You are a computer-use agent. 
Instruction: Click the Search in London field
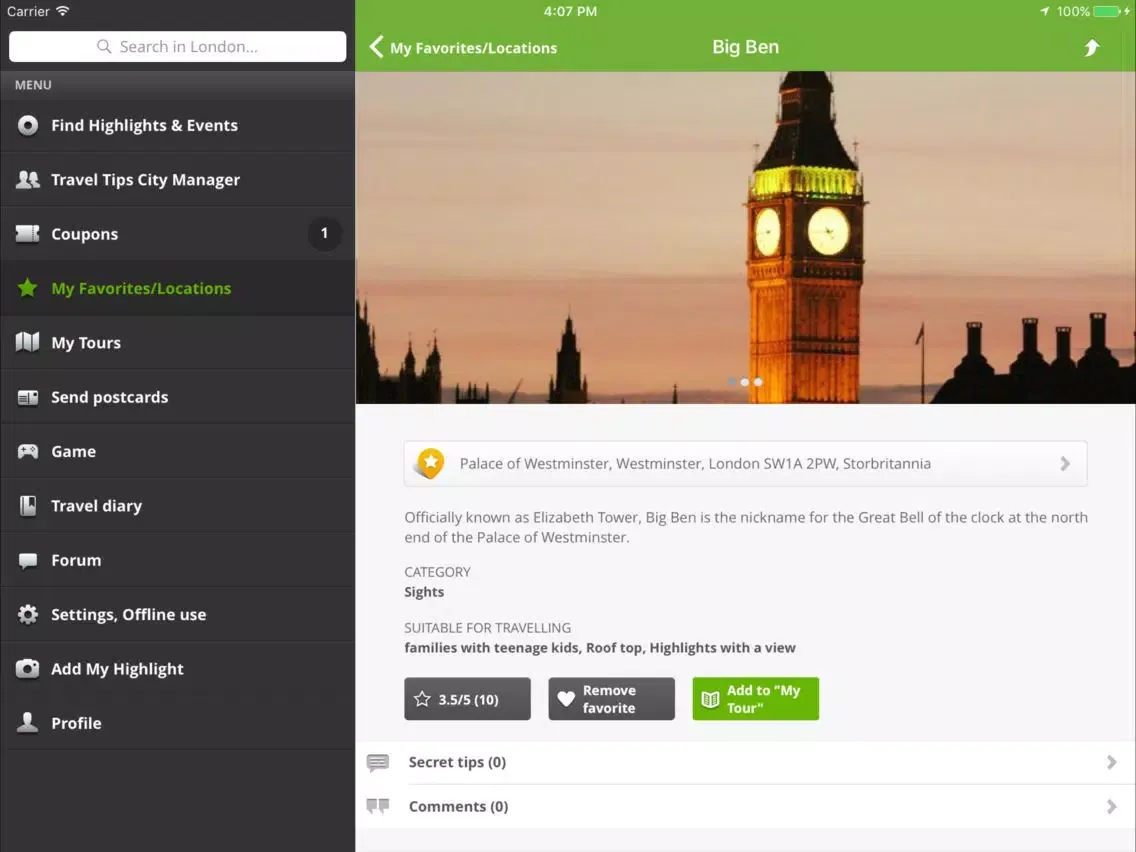(x=178, y=46)
